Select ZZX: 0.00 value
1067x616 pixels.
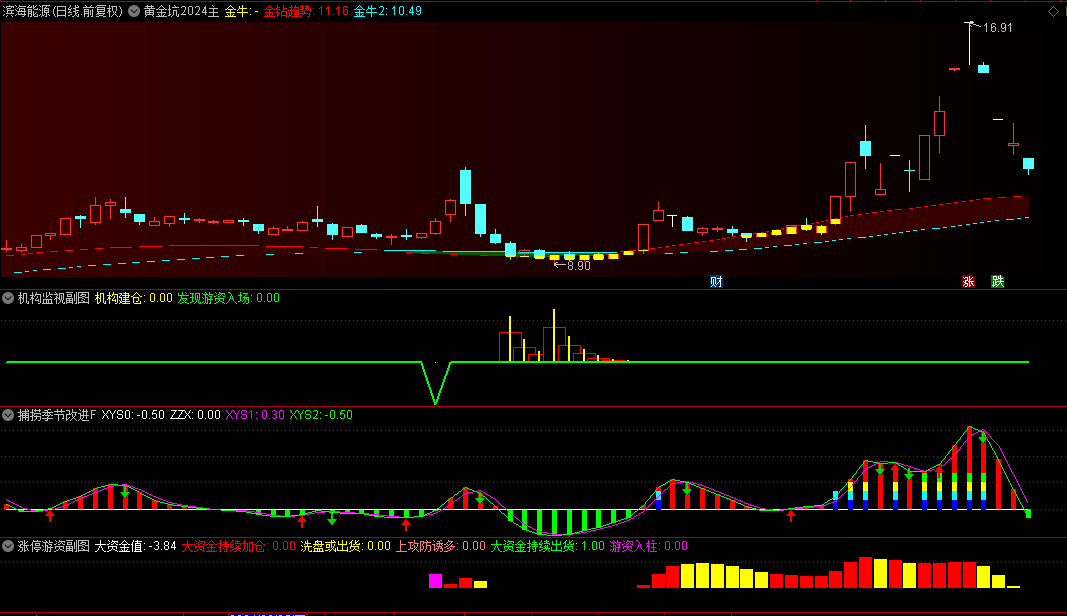coord(195,415)
